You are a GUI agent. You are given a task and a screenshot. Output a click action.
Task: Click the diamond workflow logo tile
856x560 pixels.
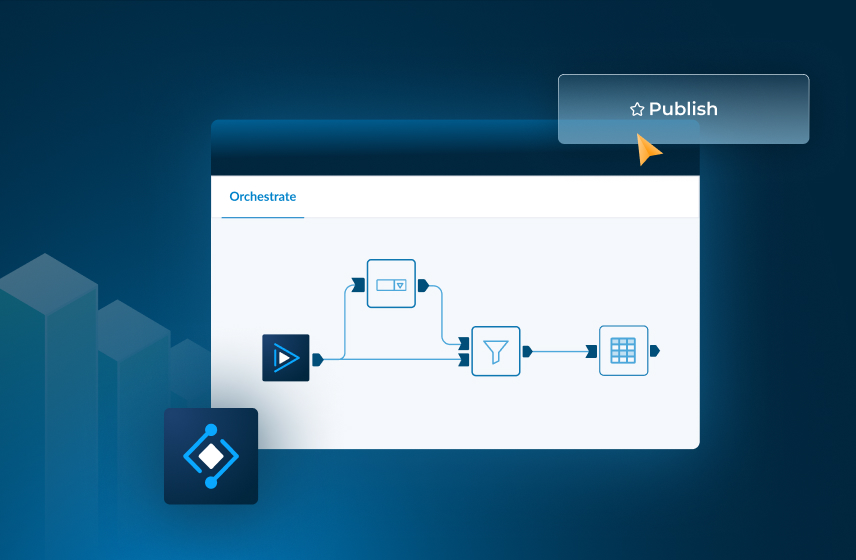(x=211, y=456)
